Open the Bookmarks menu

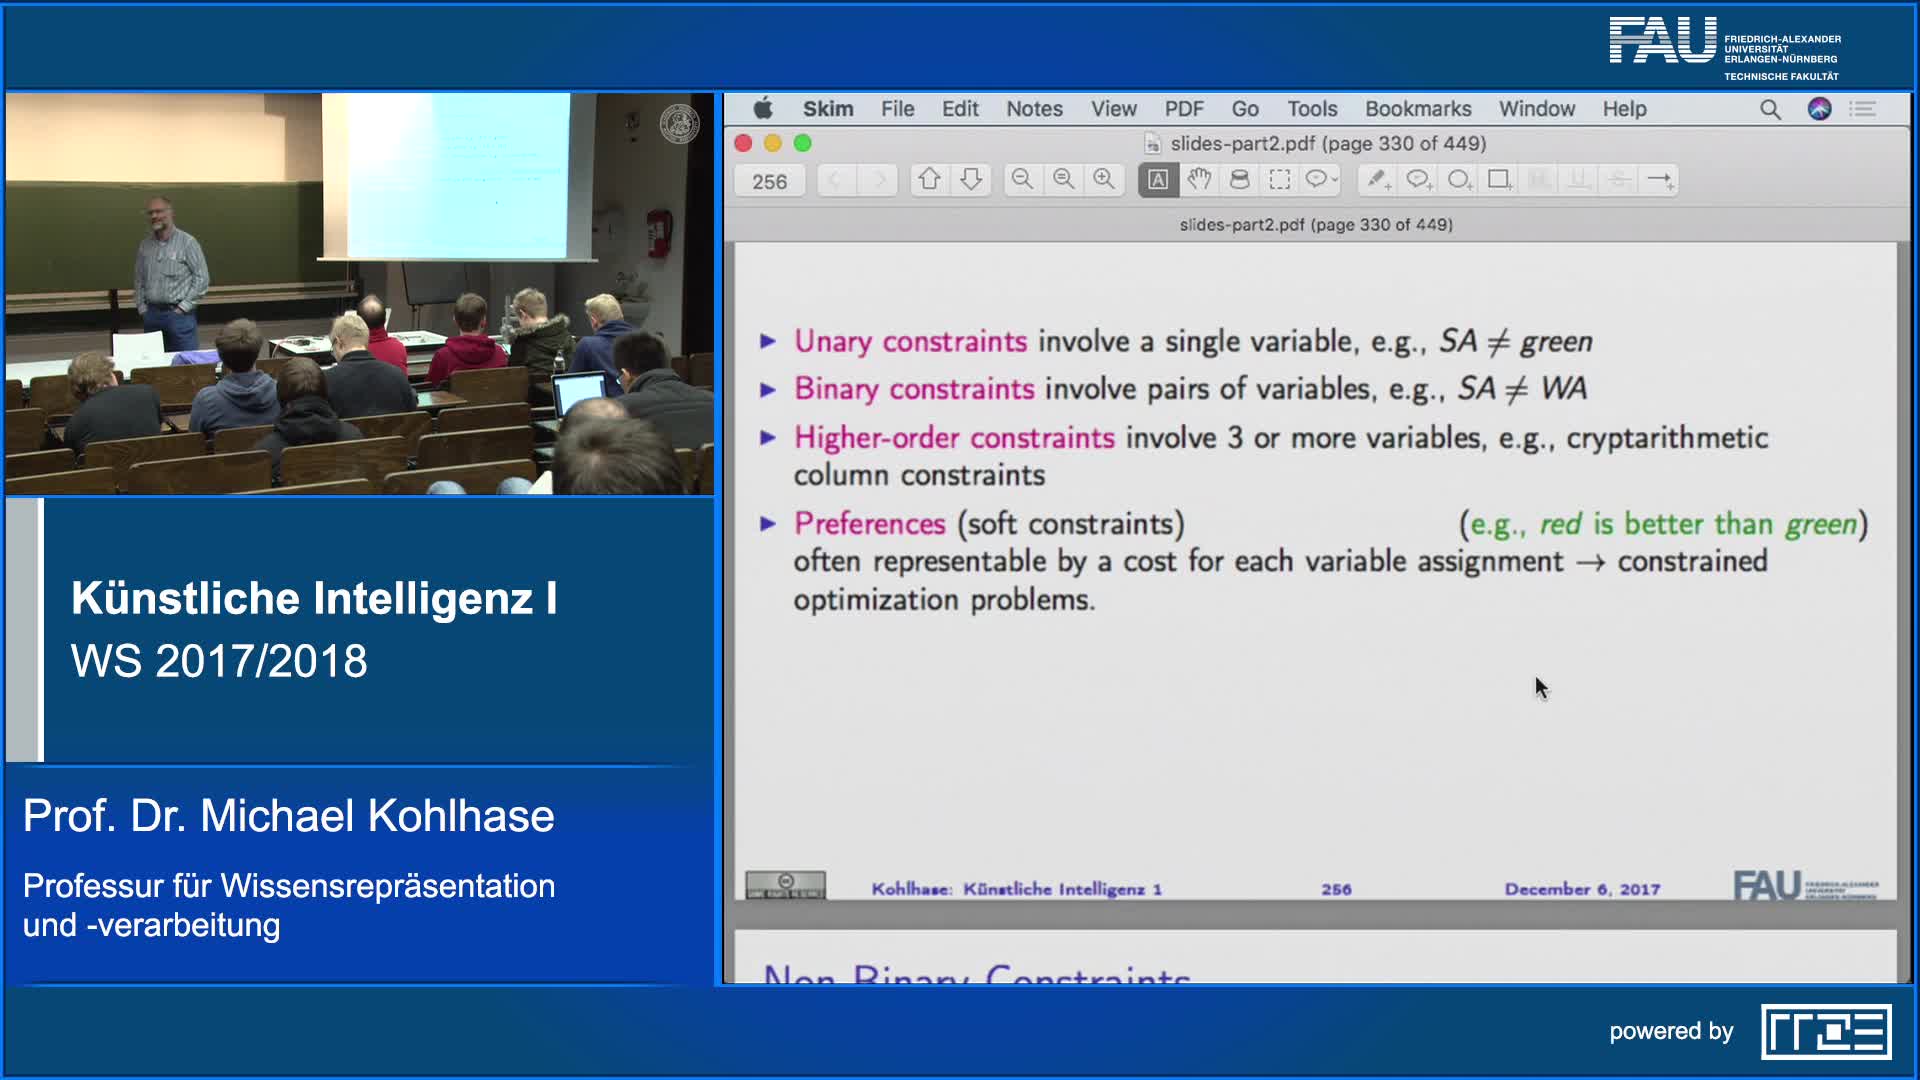coord(1418,108)
